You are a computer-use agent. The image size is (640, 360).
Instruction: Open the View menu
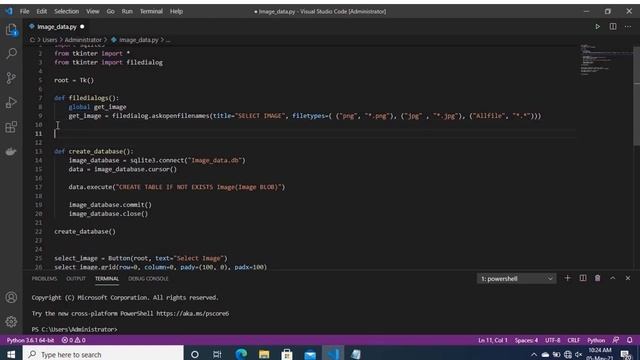(93, 11)
